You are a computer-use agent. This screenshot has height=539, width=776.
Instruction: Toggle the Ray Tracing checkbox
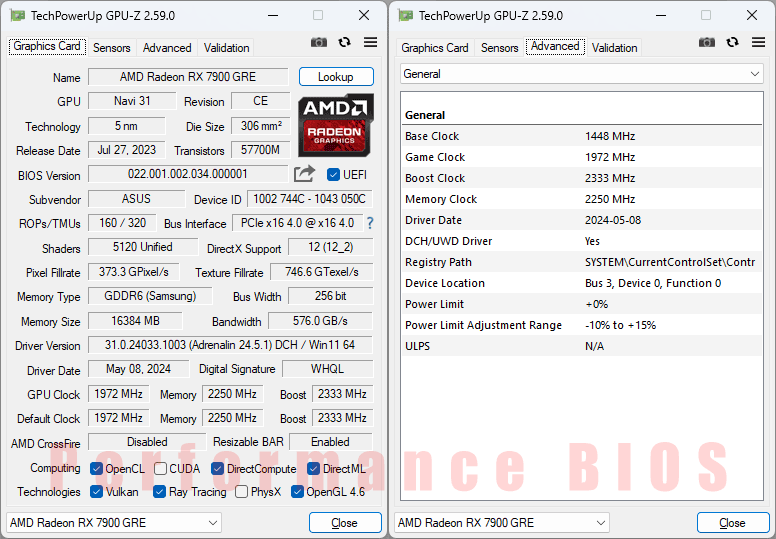159,492
